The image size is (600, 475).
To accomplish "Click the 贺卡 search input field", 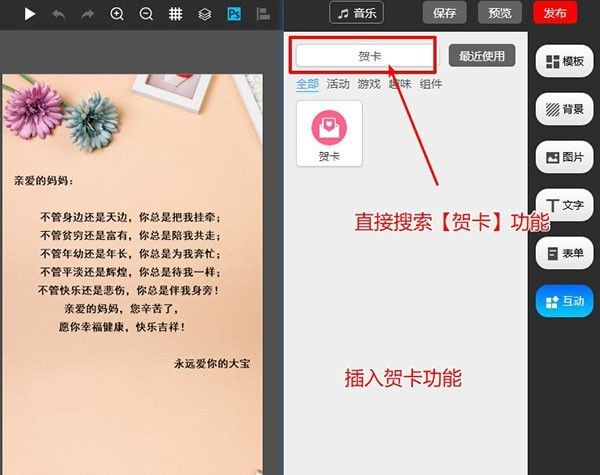I will (365, 56).
